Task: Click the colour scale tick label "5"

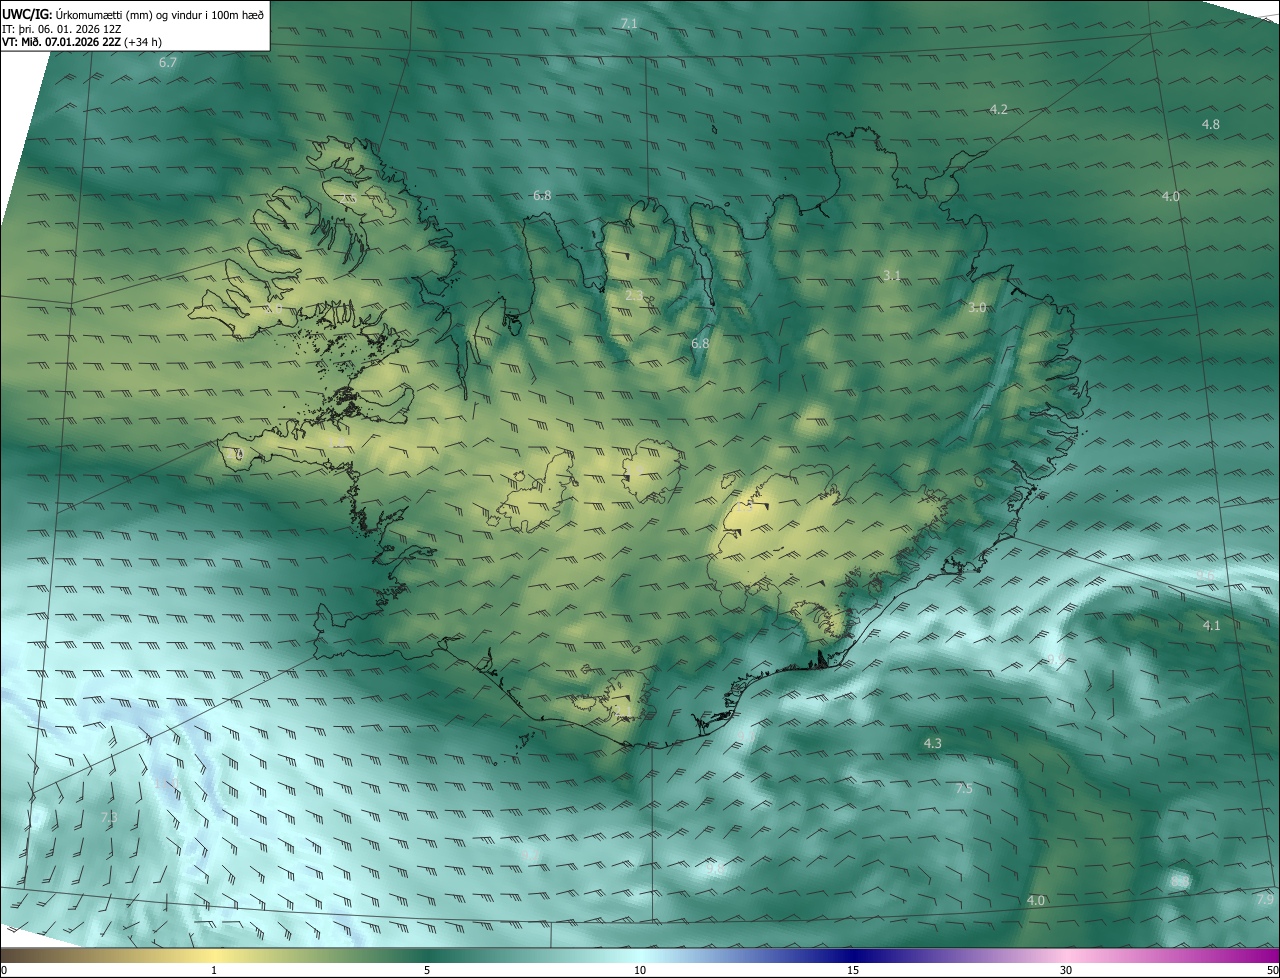Action: [x=427, y=970]
